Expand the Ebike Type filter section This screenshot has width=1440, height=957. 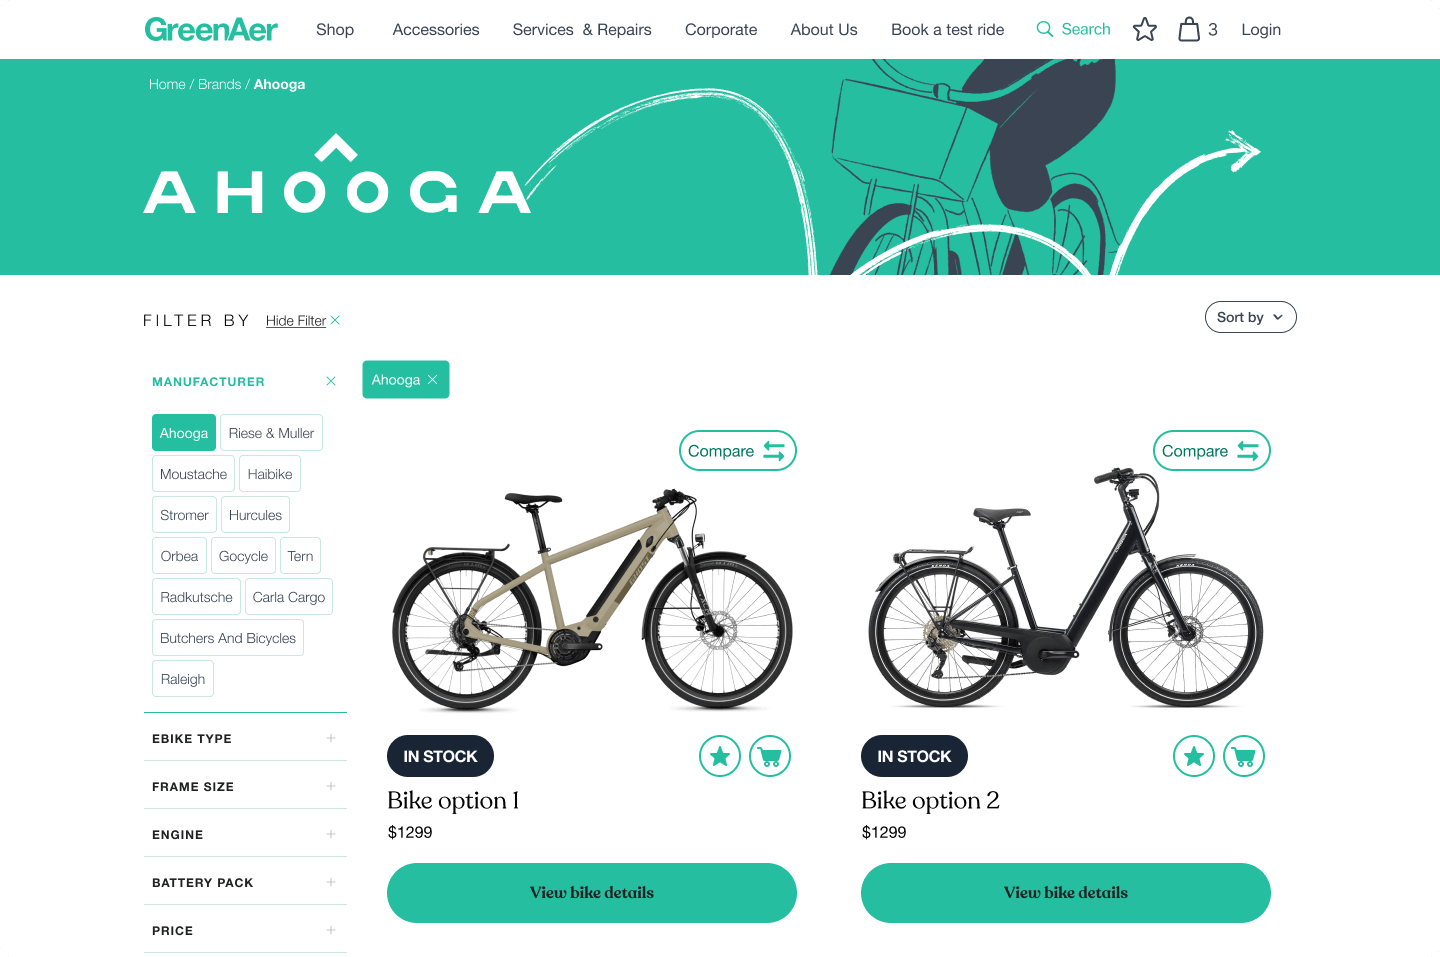click(245, 738)
